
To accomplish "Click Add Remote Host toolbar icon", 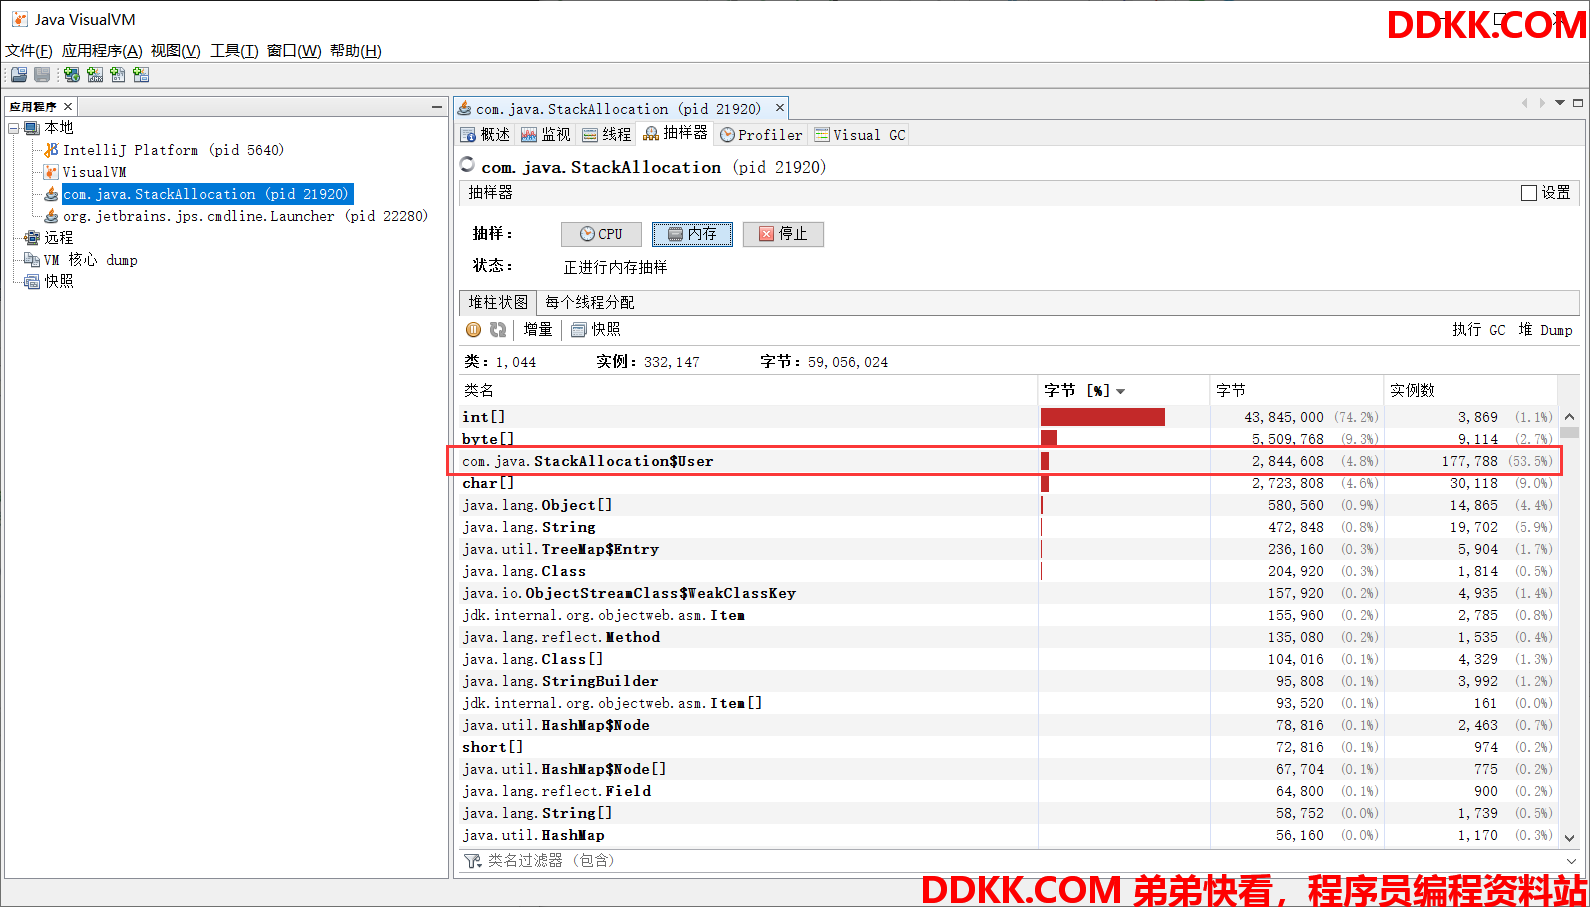I will pyautogui.click(x=72, y=75).
